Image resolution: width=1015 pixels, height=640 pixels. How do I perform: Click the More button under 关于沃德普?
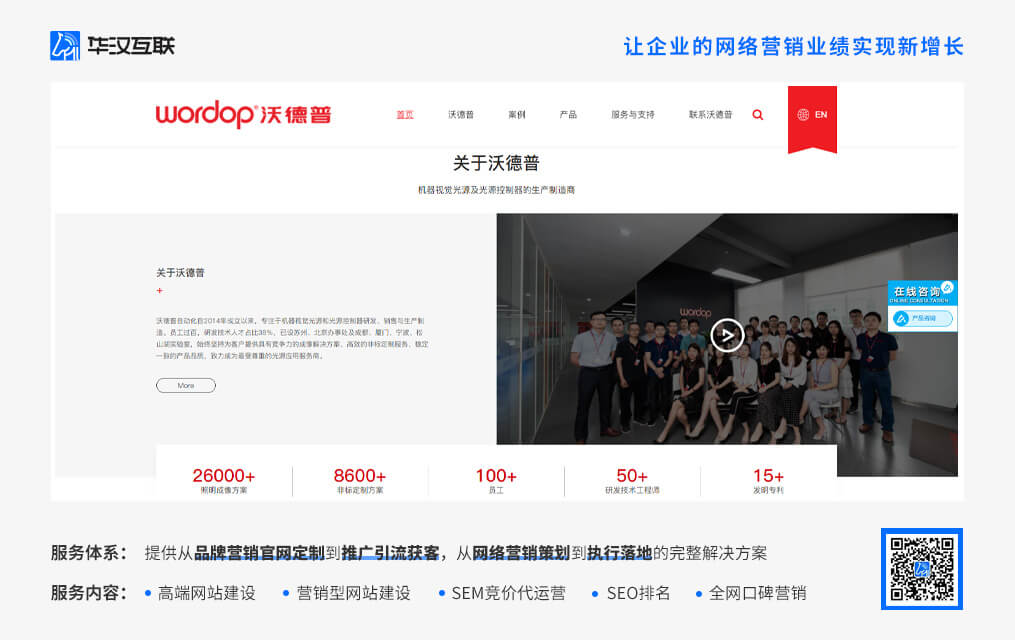(x=186, y=386)
